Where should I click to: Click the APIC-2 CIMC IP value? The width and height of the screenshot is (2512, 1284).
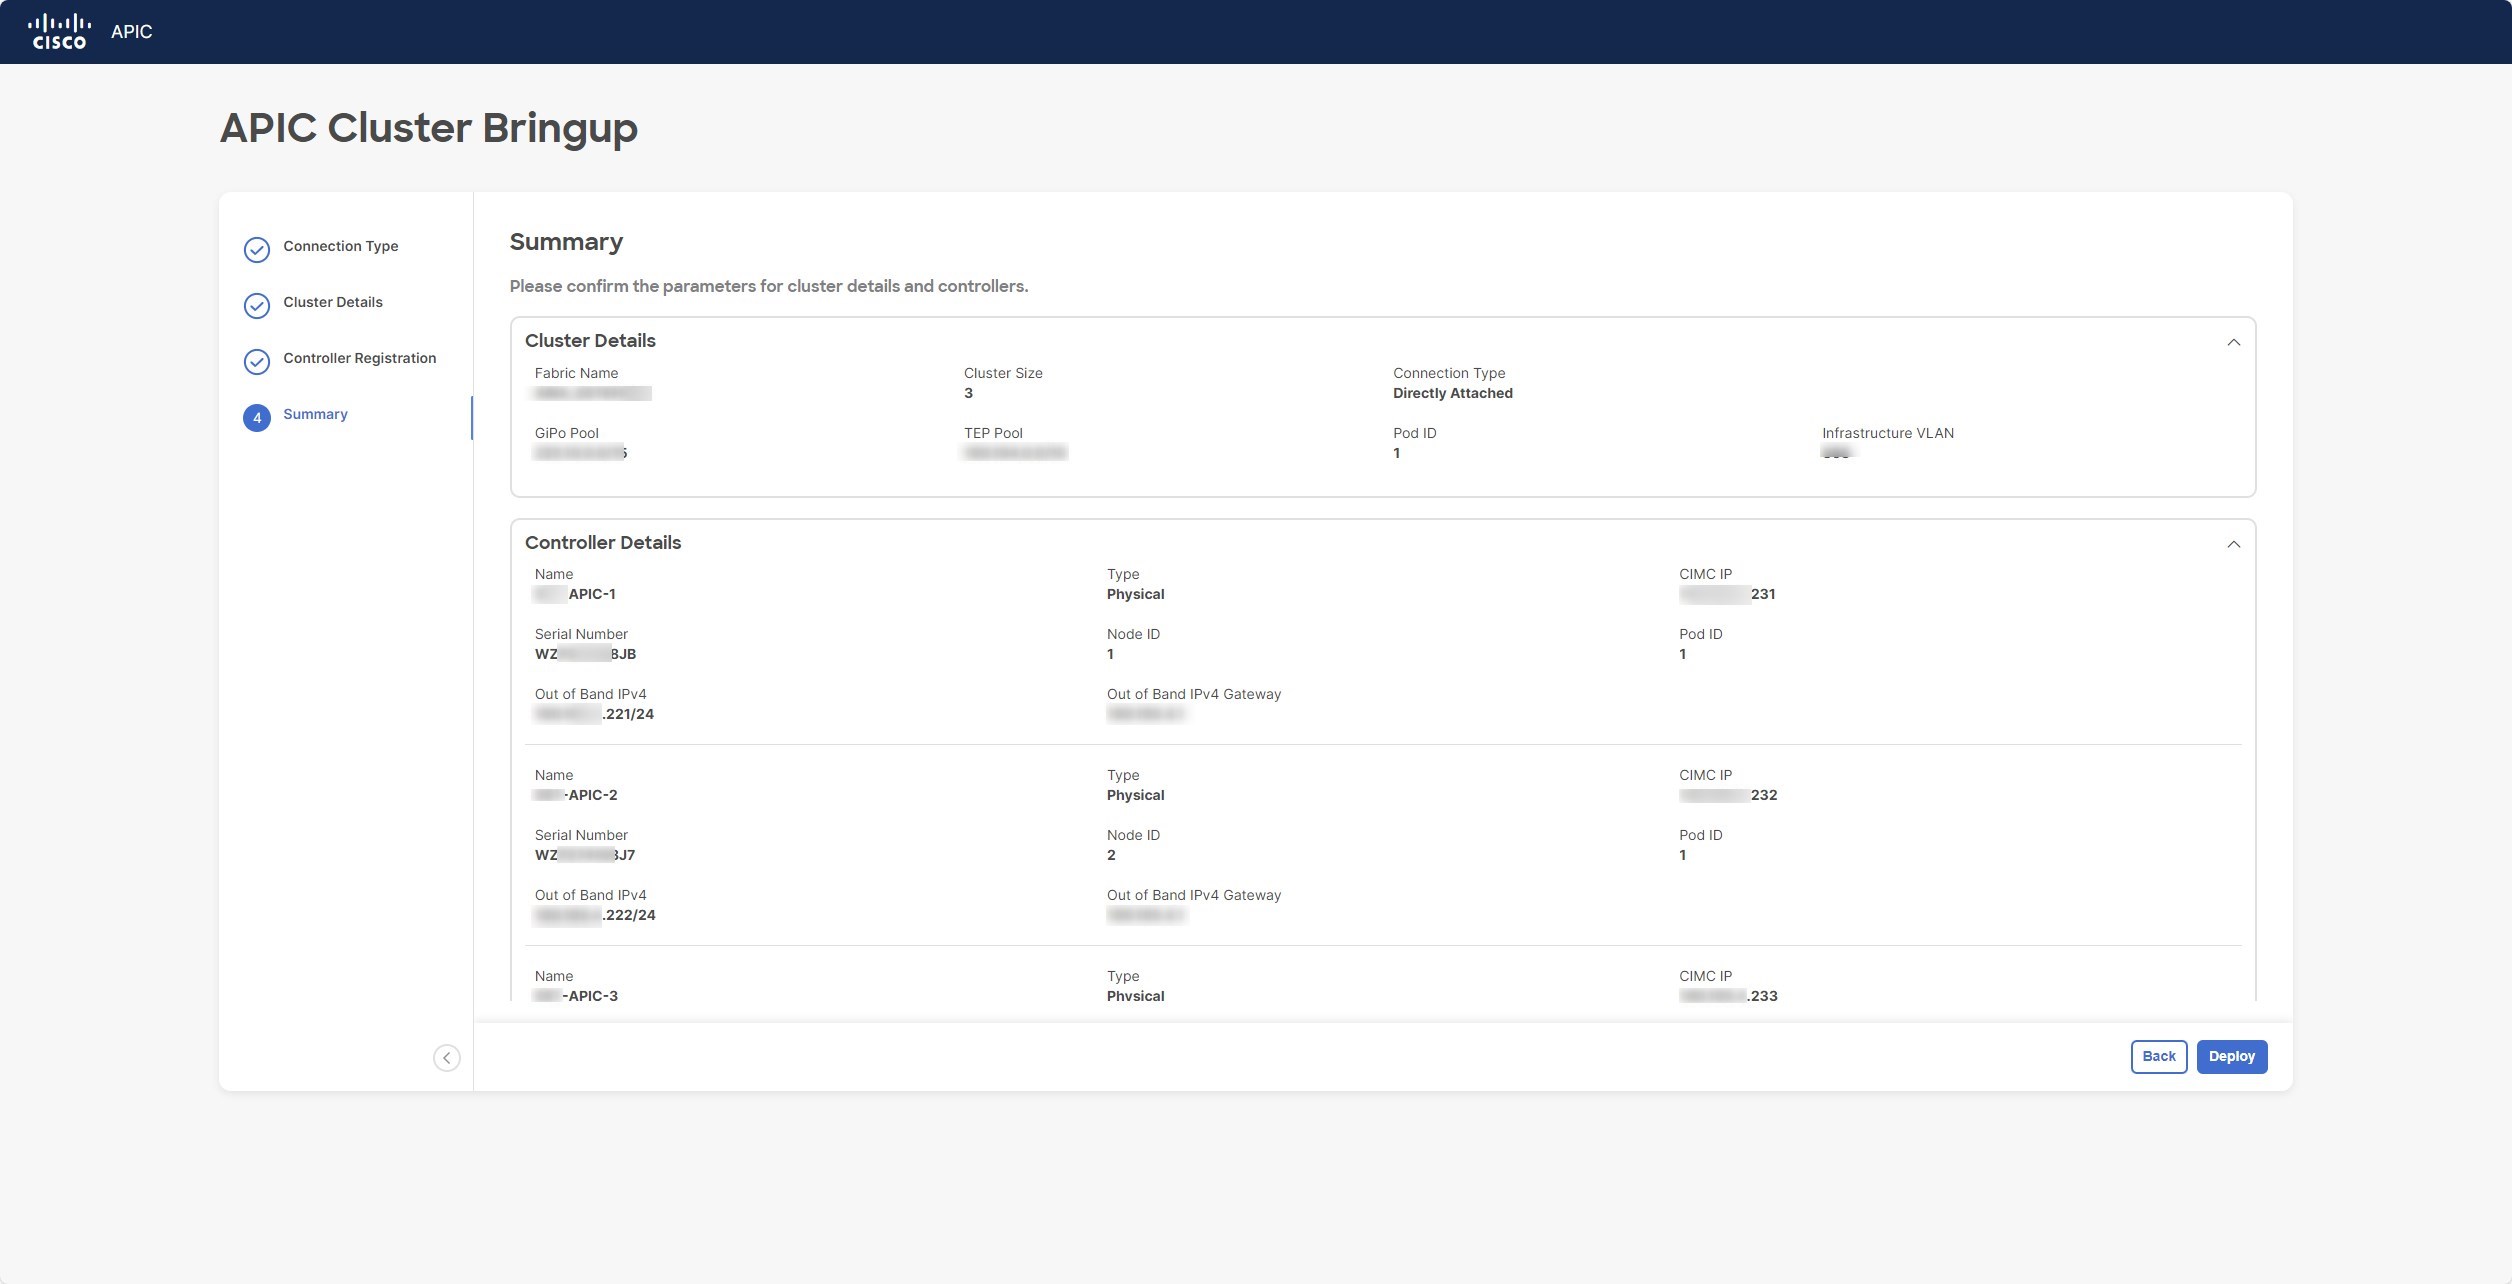tap(1728, 795)
